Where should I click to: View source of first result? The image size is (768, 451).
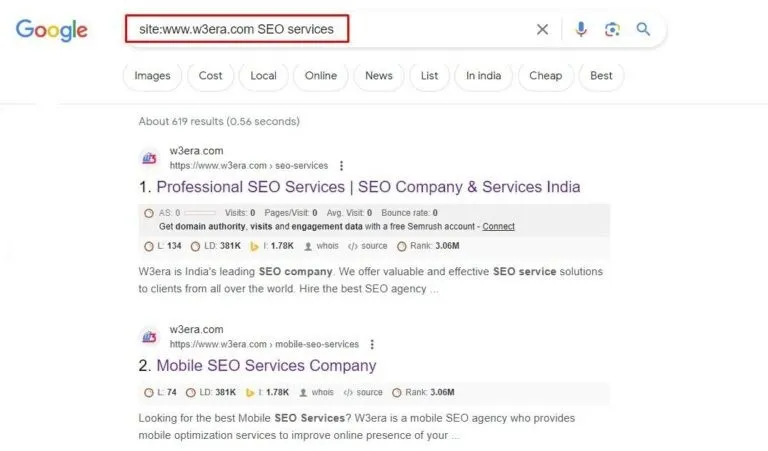[367, 246]
